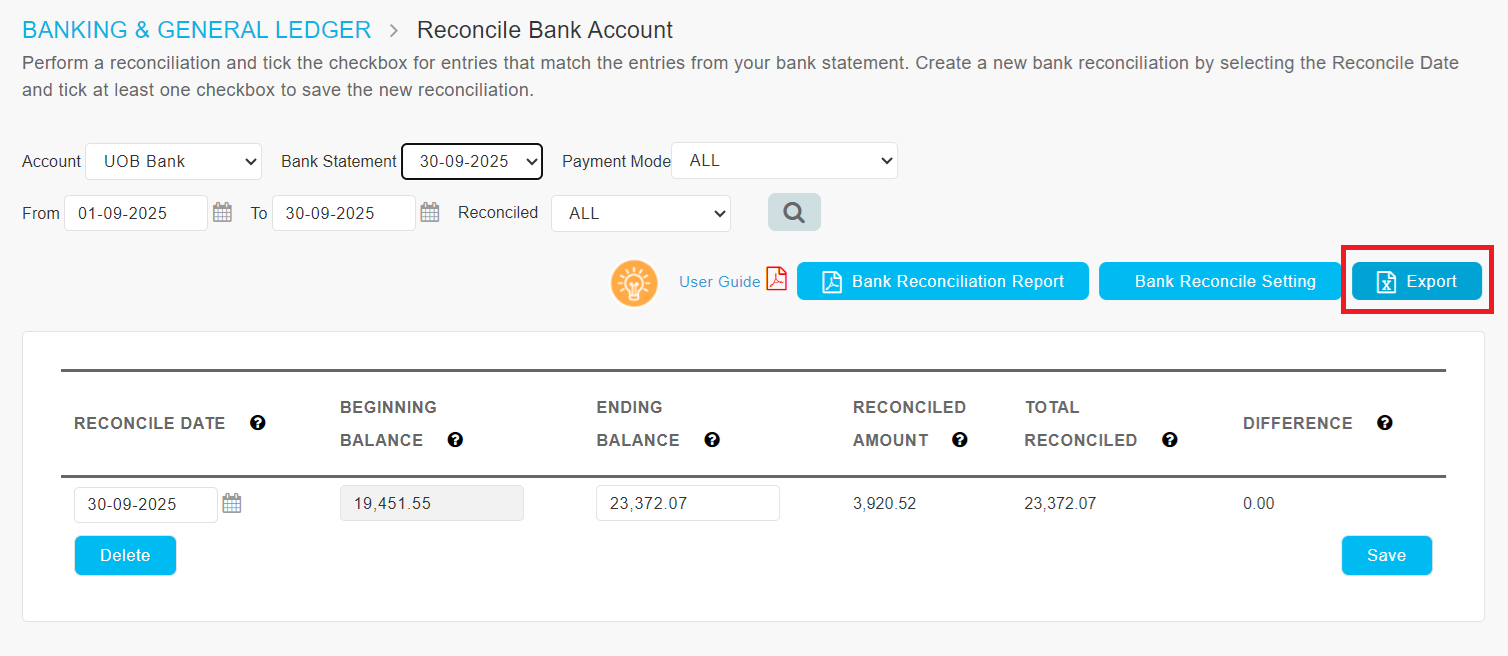The width and height of the screenshot is (1508, 656).
Task: Show help tooltip for Difference column
Action: tap(1385, 423)
